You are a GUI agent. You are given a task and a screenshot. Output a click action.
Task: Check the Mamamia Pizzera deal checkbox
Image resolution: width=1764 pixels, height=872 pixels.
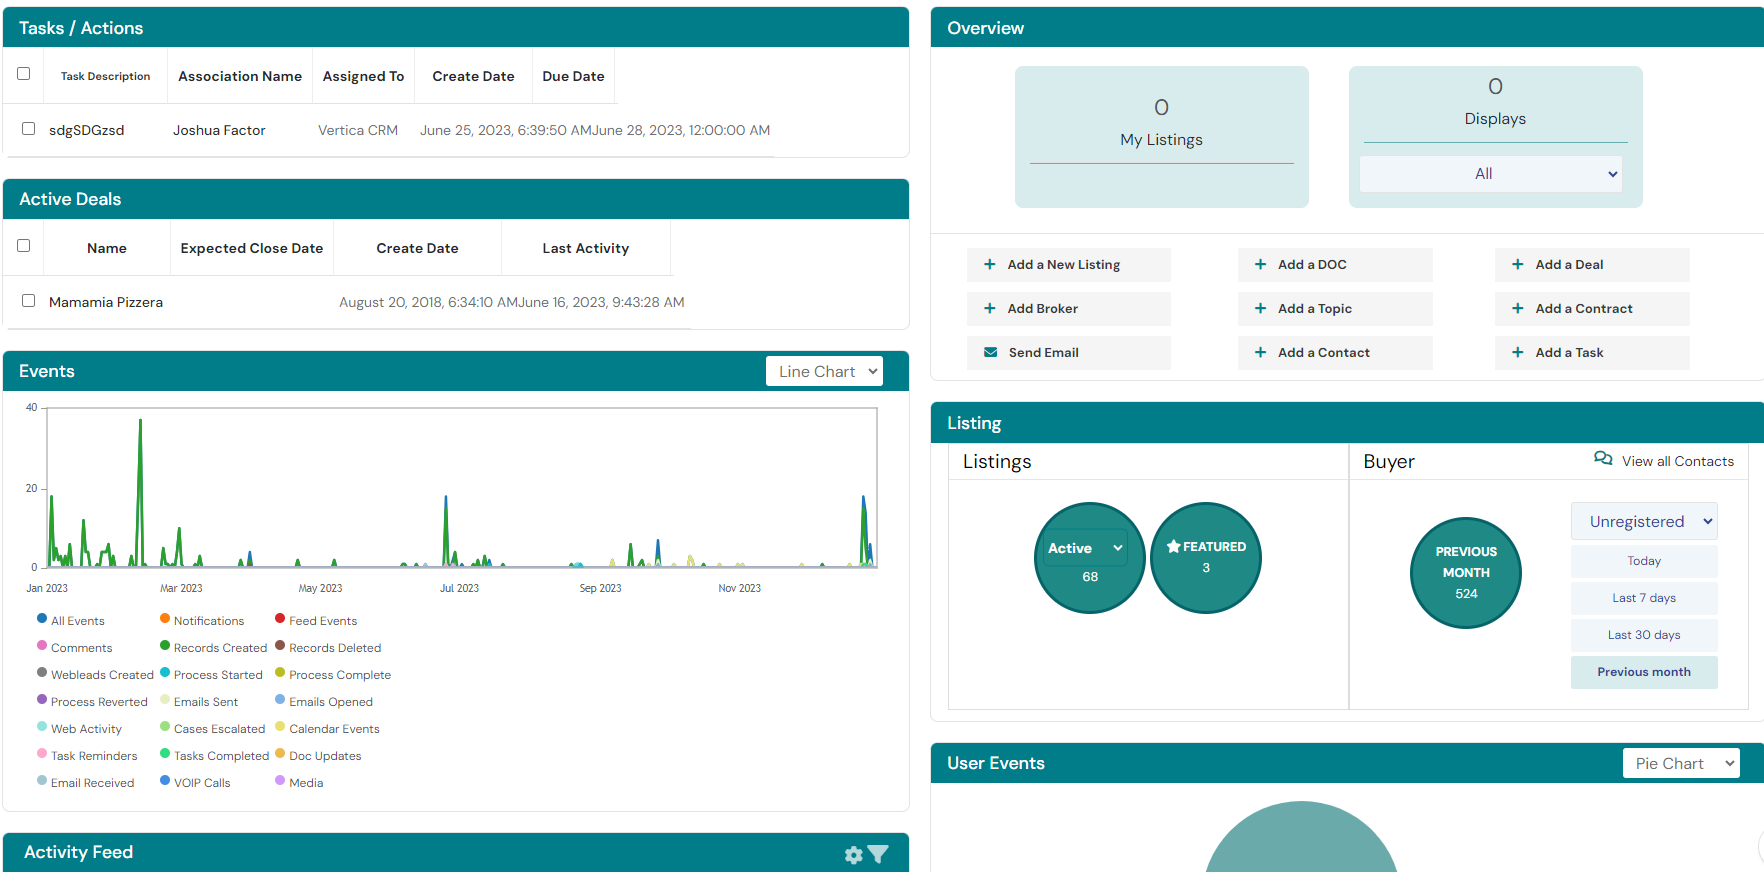[x=28, y=301]
